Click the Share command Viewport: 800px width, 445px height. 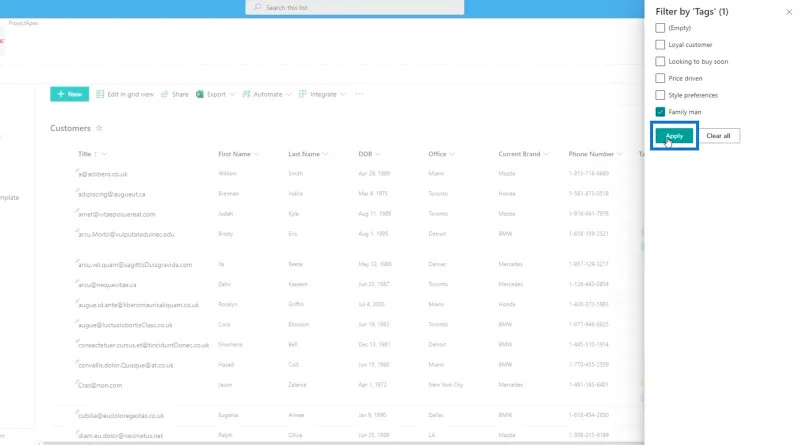pos(174,94)
